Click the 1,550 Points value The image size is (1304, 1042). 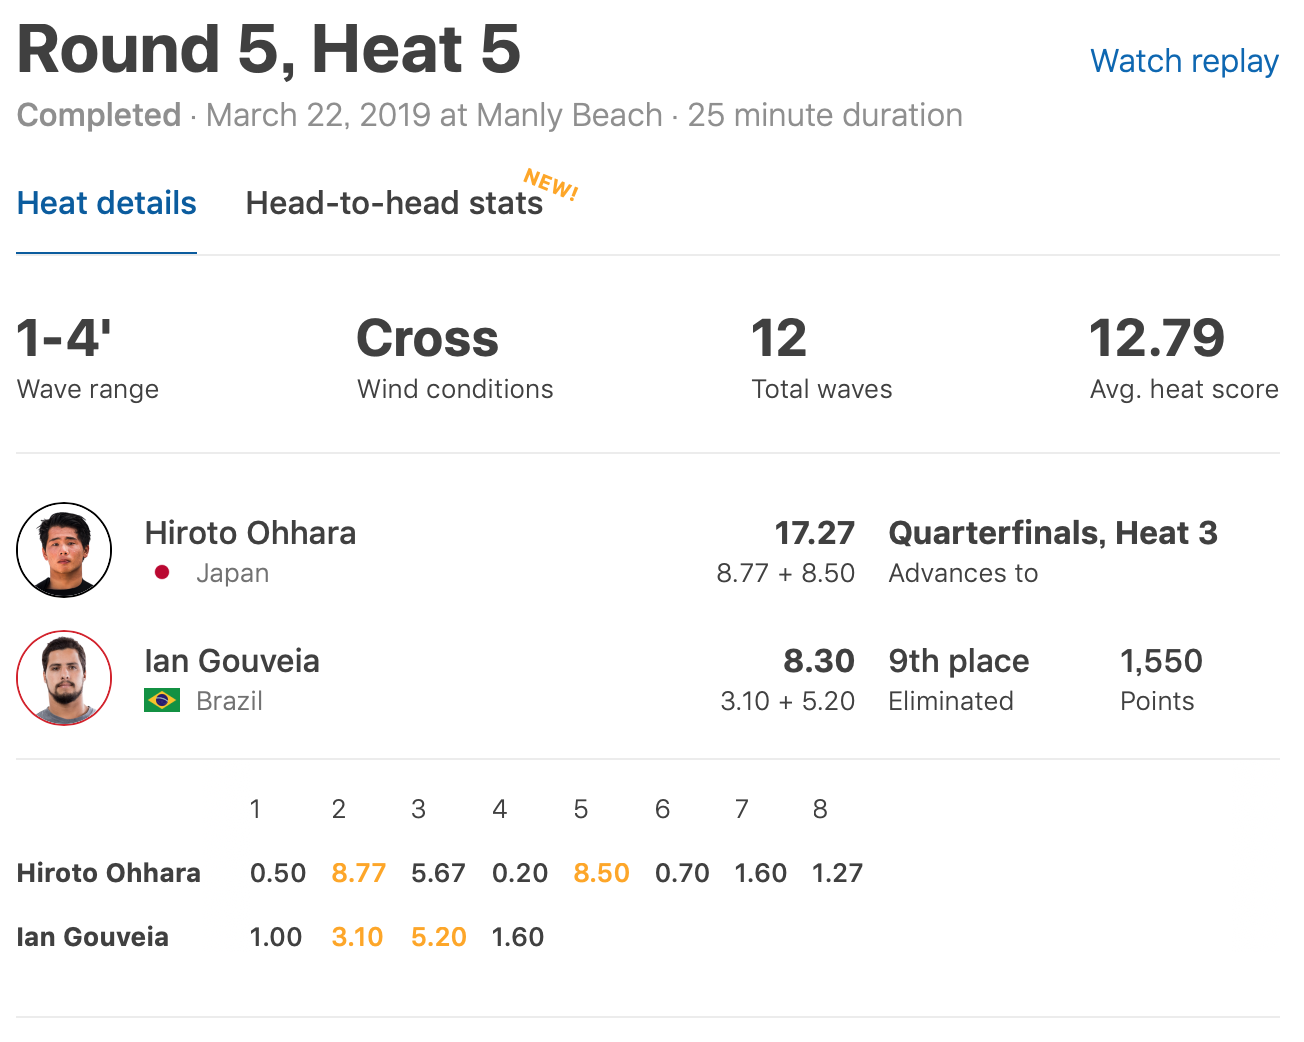(x=1160, y=661)
